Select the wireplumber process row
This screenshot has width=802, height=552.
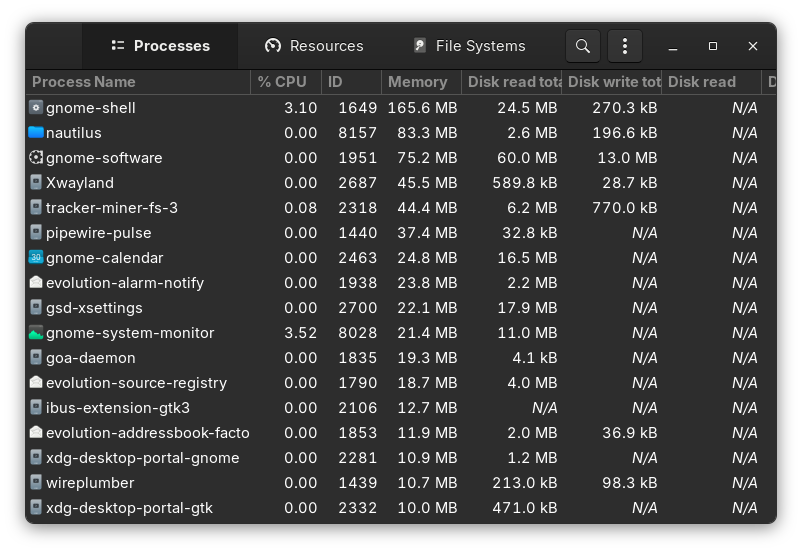point(401,482)
